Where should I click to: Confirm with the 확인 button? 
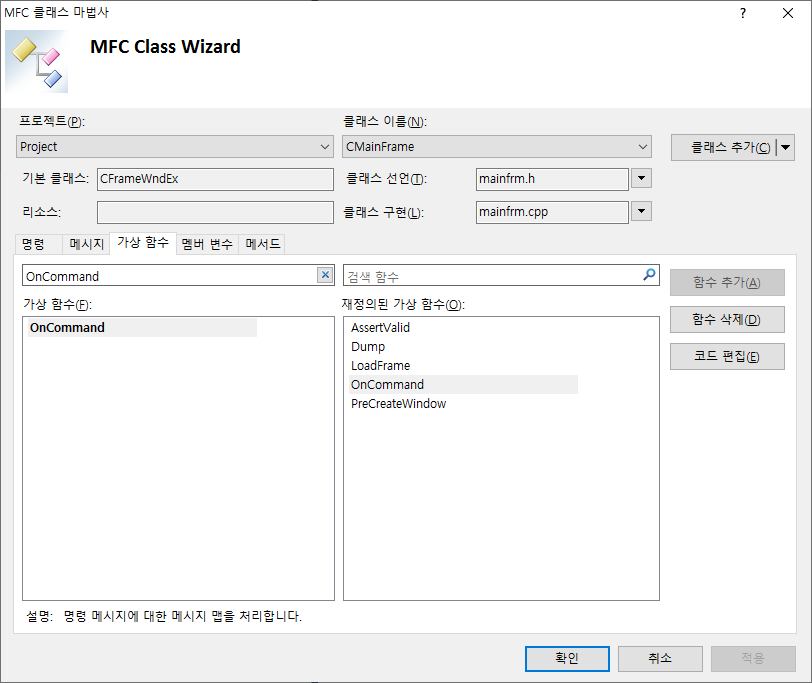pyautogui.click(x=567, y=658)
